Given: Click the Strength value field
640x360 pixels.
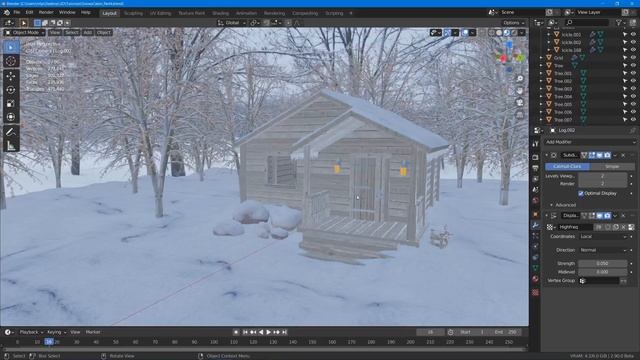Looking at the screenshot, I should 603,264.
